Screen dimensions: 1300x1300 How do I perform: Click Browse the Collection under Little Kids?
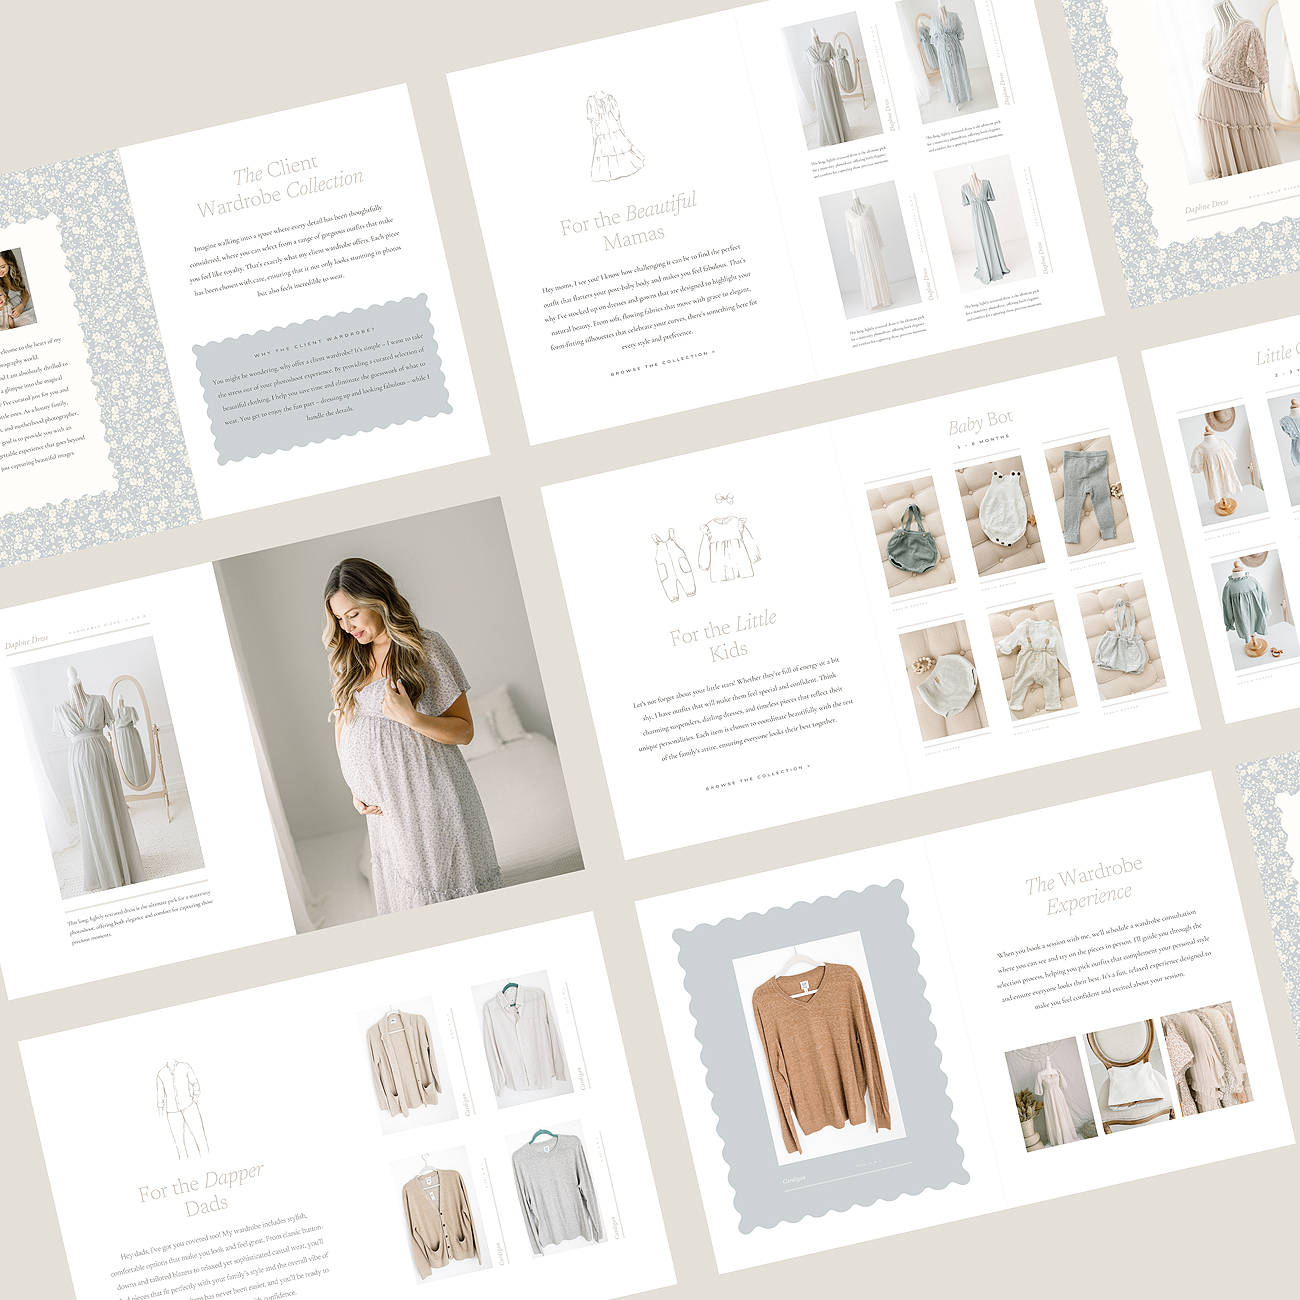(757, 778)
